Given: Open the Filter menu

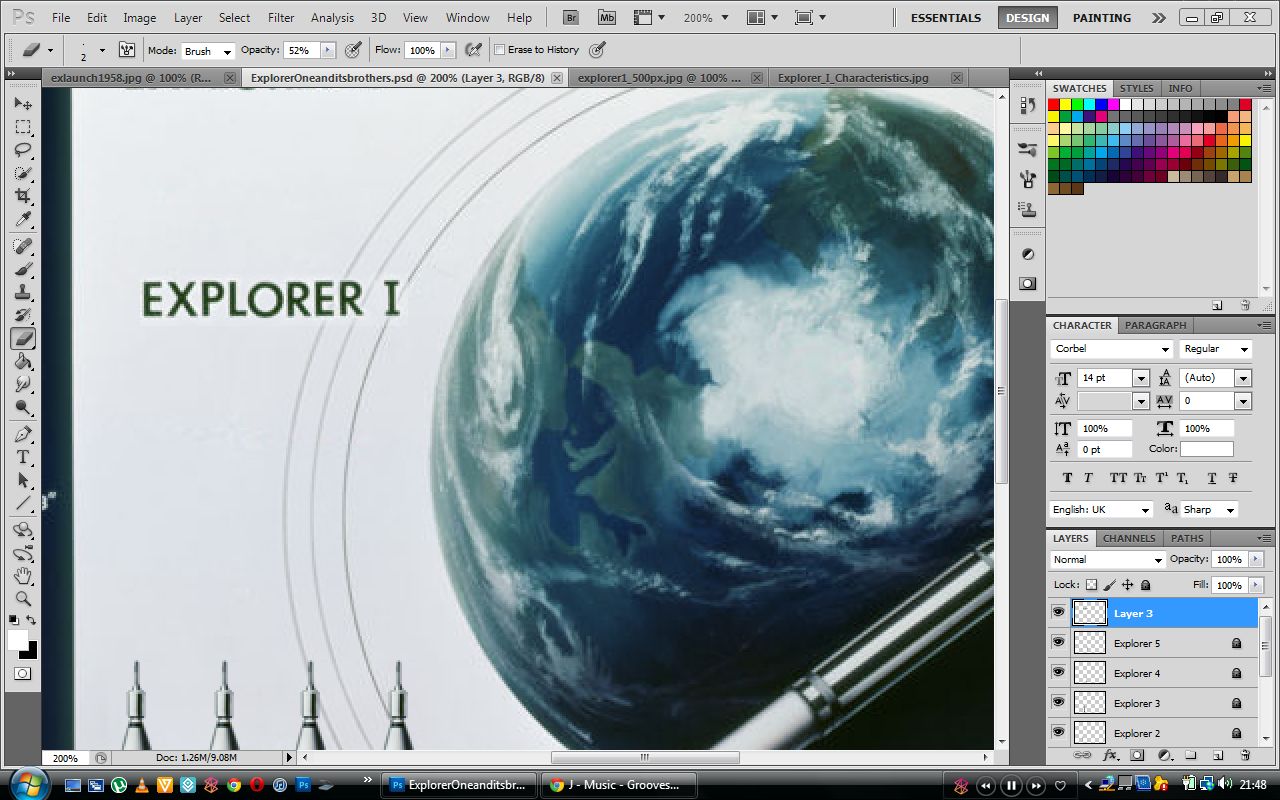Looking at the screenshot, I should pos(281,17).
